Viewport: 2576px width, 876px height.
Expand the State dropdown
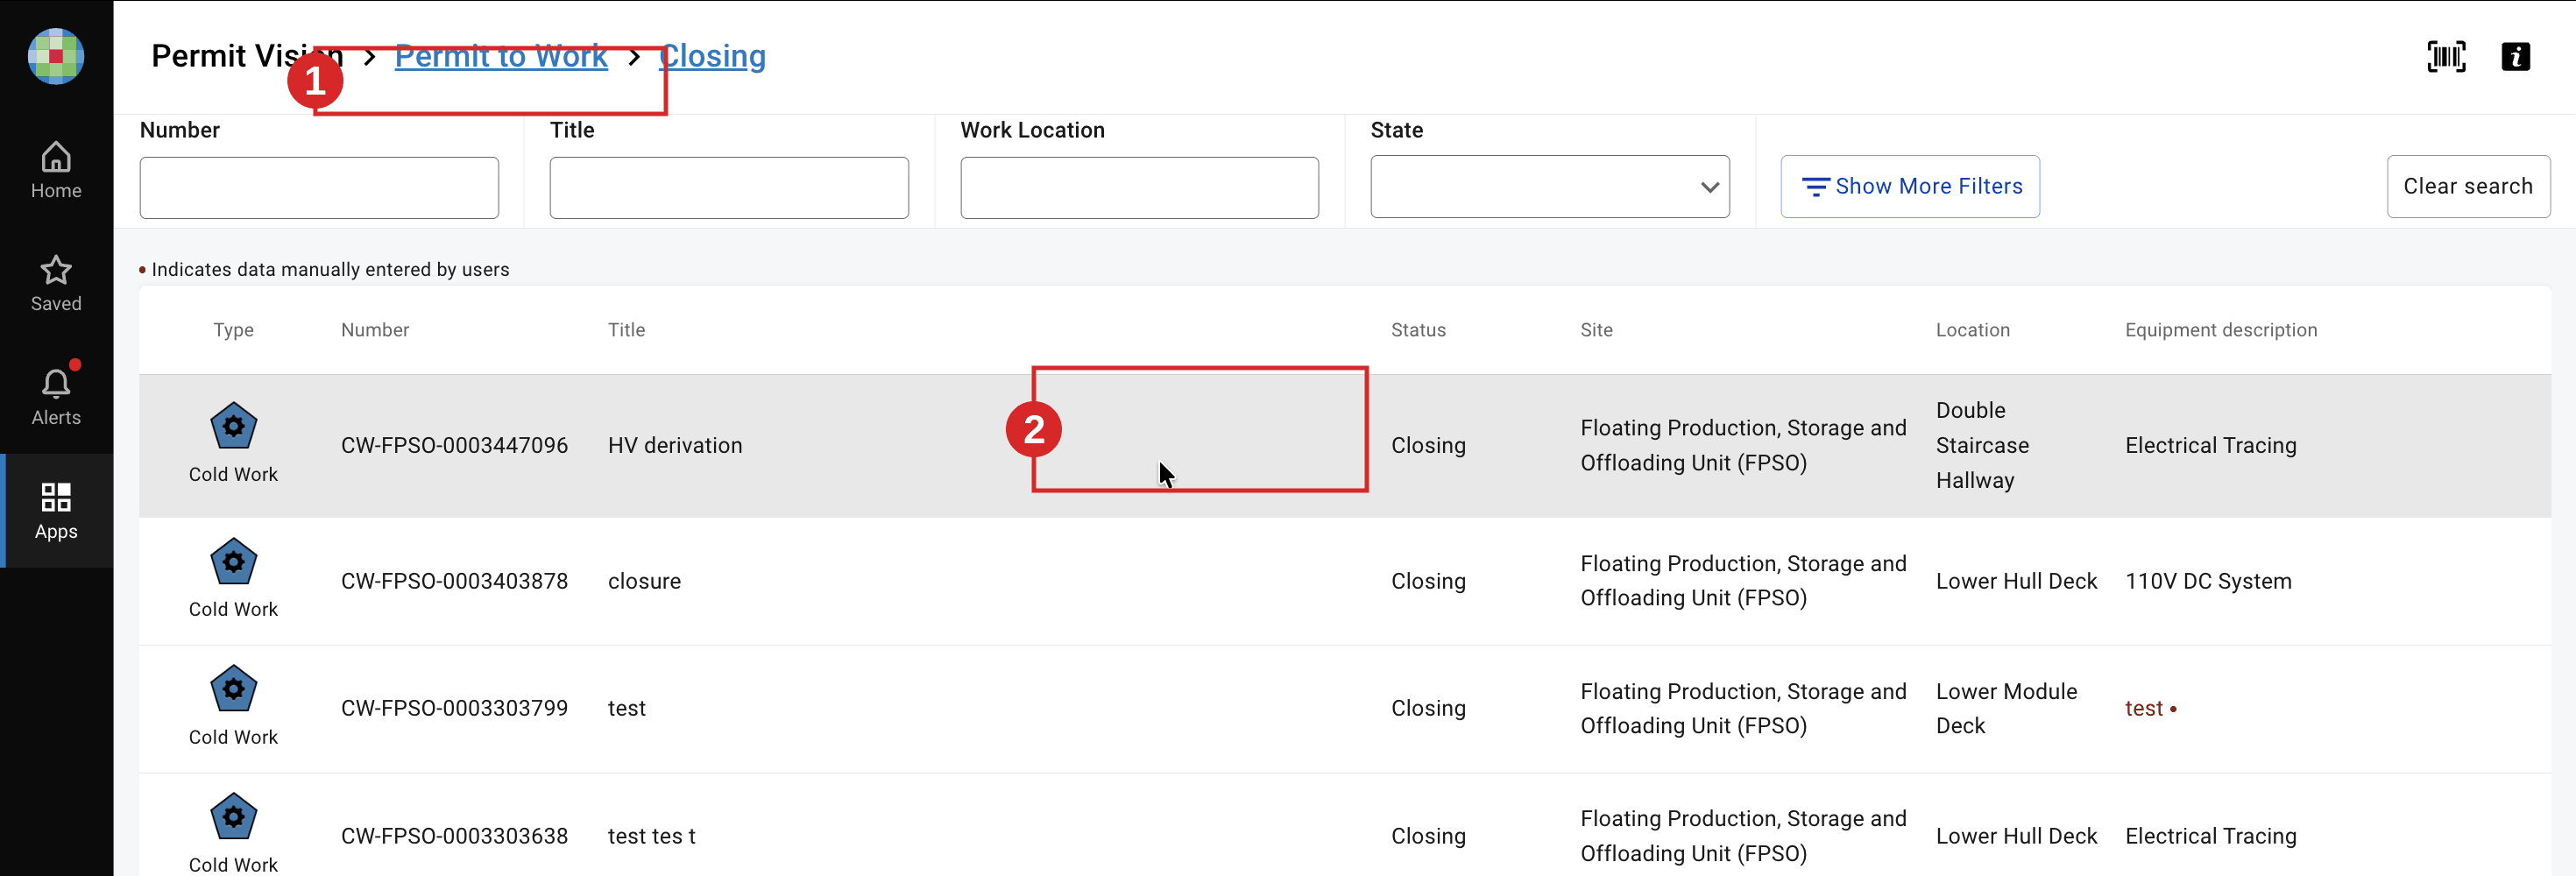click(x=1550, y=187)
